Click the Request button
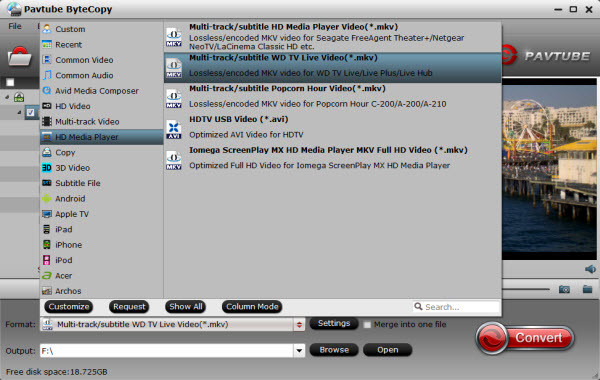Image resolution: width=600 pixels, height=380 pixels. pos(129,307)
